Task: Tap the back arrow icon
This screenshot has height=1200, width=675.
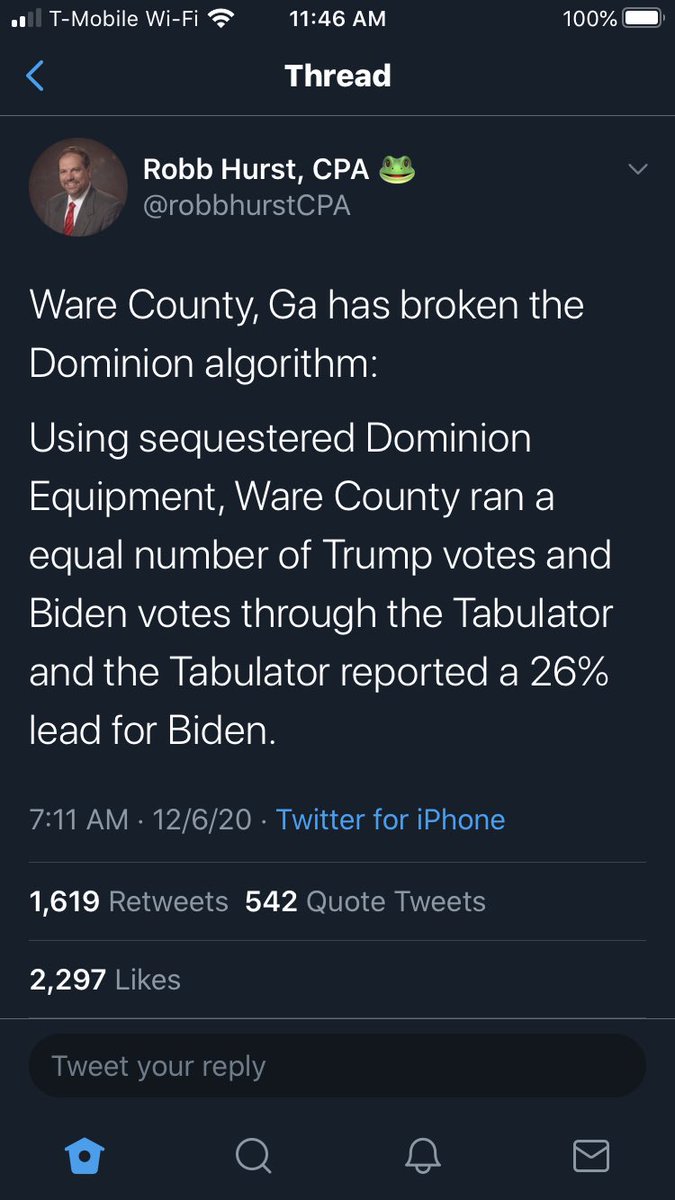Action: 35,76
